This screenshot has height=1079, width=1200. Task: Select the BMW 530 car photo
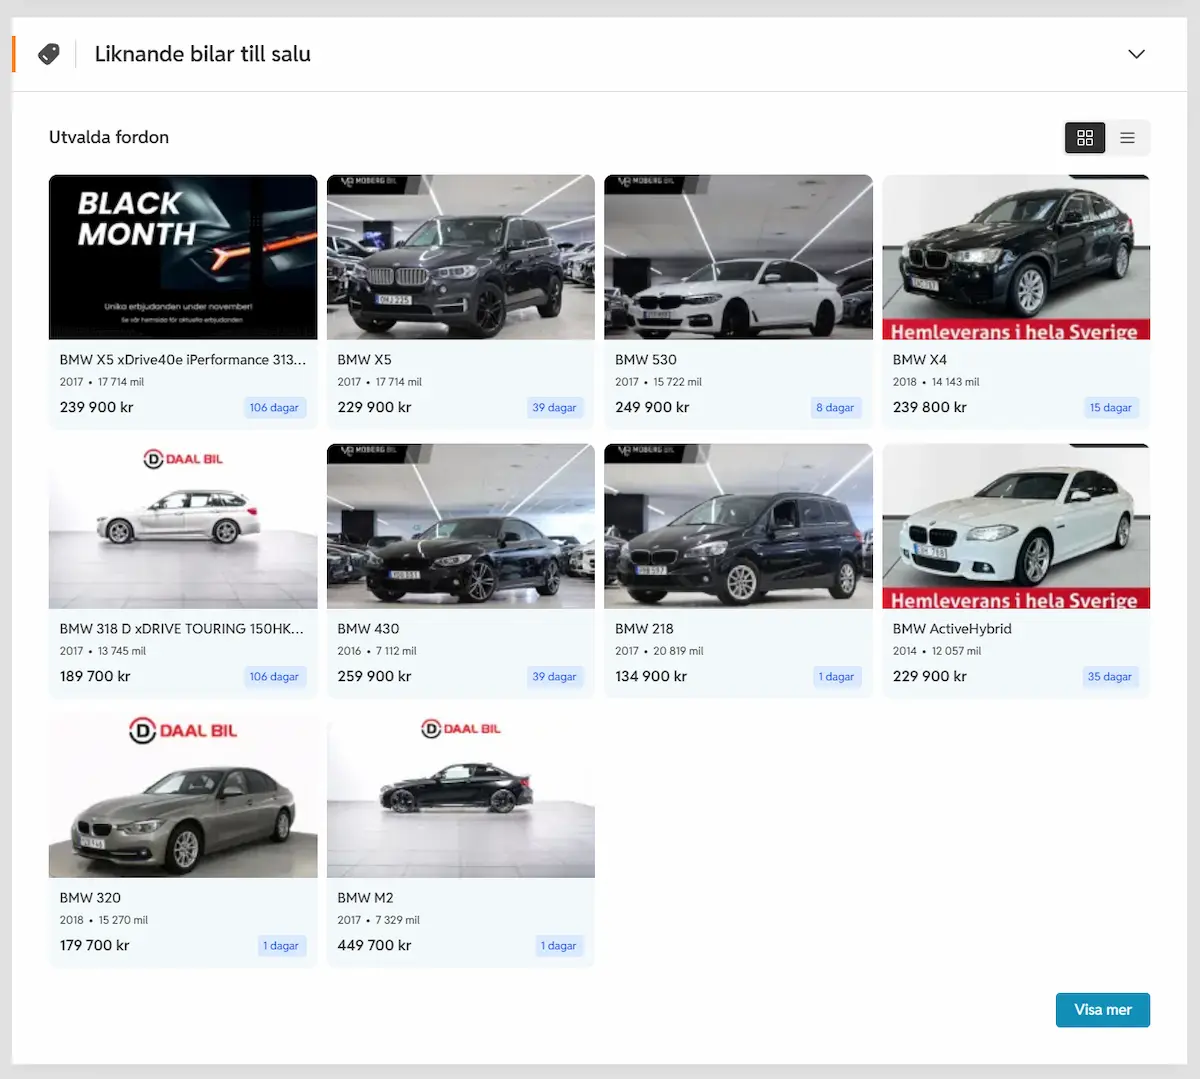click(x=738, y=257)
